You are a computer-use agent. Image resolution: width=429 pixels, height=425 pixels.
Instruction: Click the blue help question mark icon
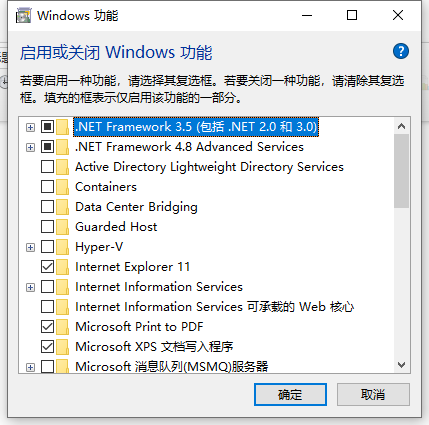(401, 51)
